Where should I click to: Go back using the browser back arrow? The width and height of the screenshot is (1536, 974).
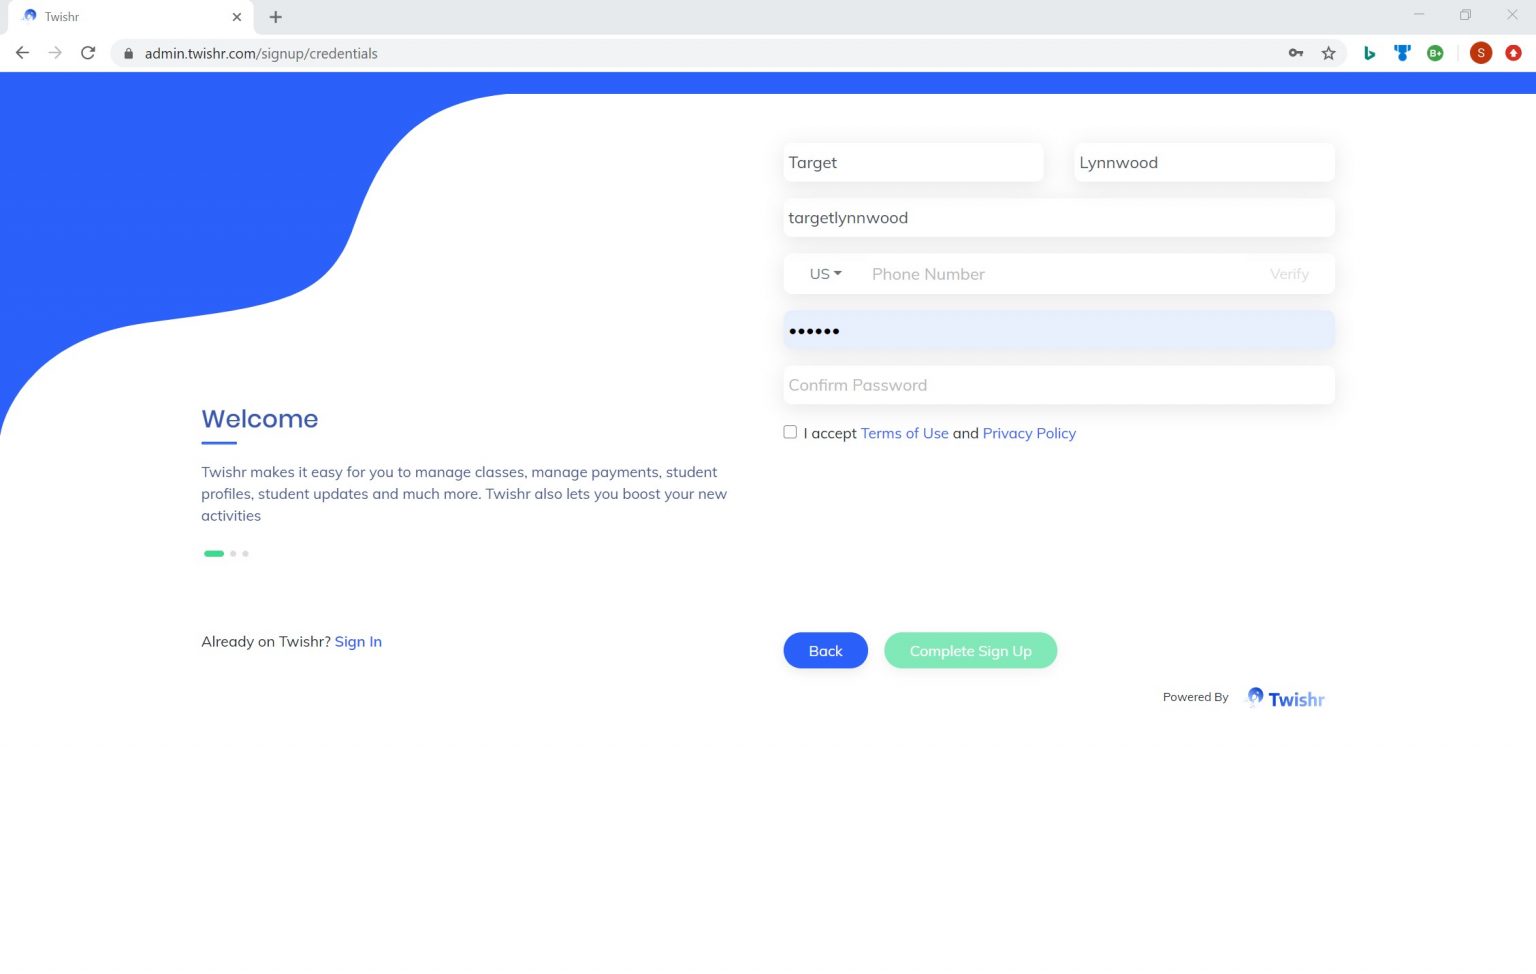coord(22,53)
